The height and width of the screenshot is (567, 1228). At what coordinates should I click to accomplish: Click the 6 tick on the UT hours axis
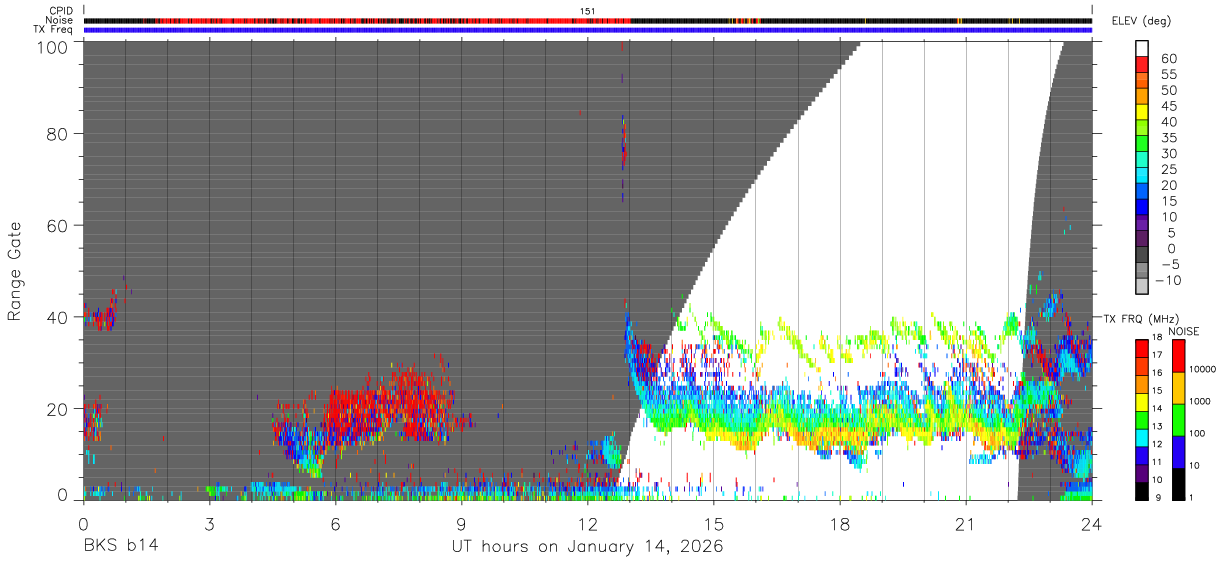coord(335,524)
